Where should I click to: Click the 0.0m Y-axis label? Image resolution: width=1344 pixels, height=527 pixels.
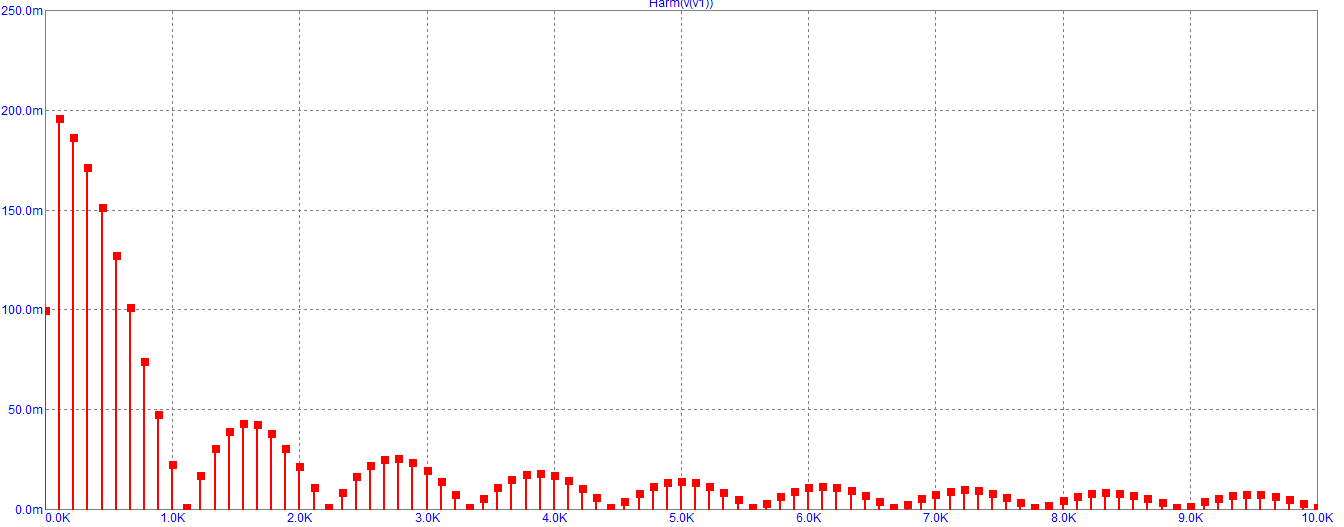27,510
